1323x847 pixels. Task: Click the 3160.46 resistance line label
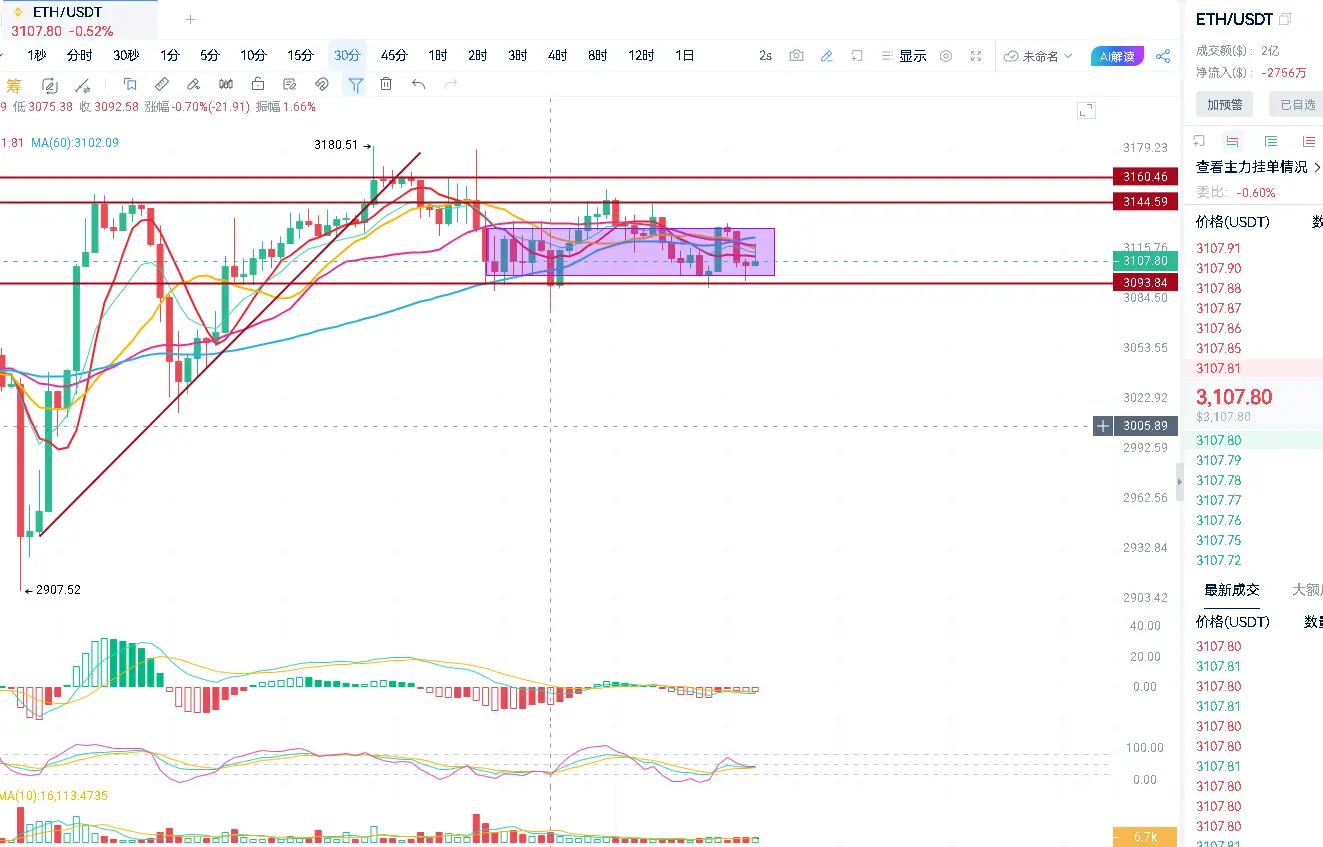1145,177
